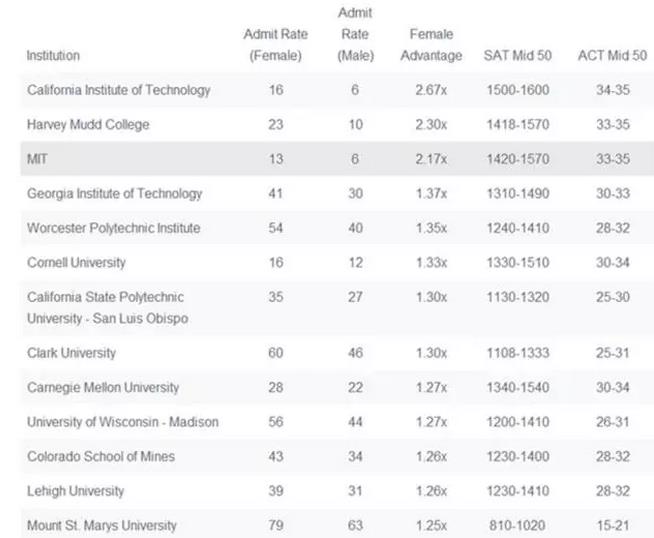
Task: Open California State Polytechnic University entry
Action: coord(105,308)
